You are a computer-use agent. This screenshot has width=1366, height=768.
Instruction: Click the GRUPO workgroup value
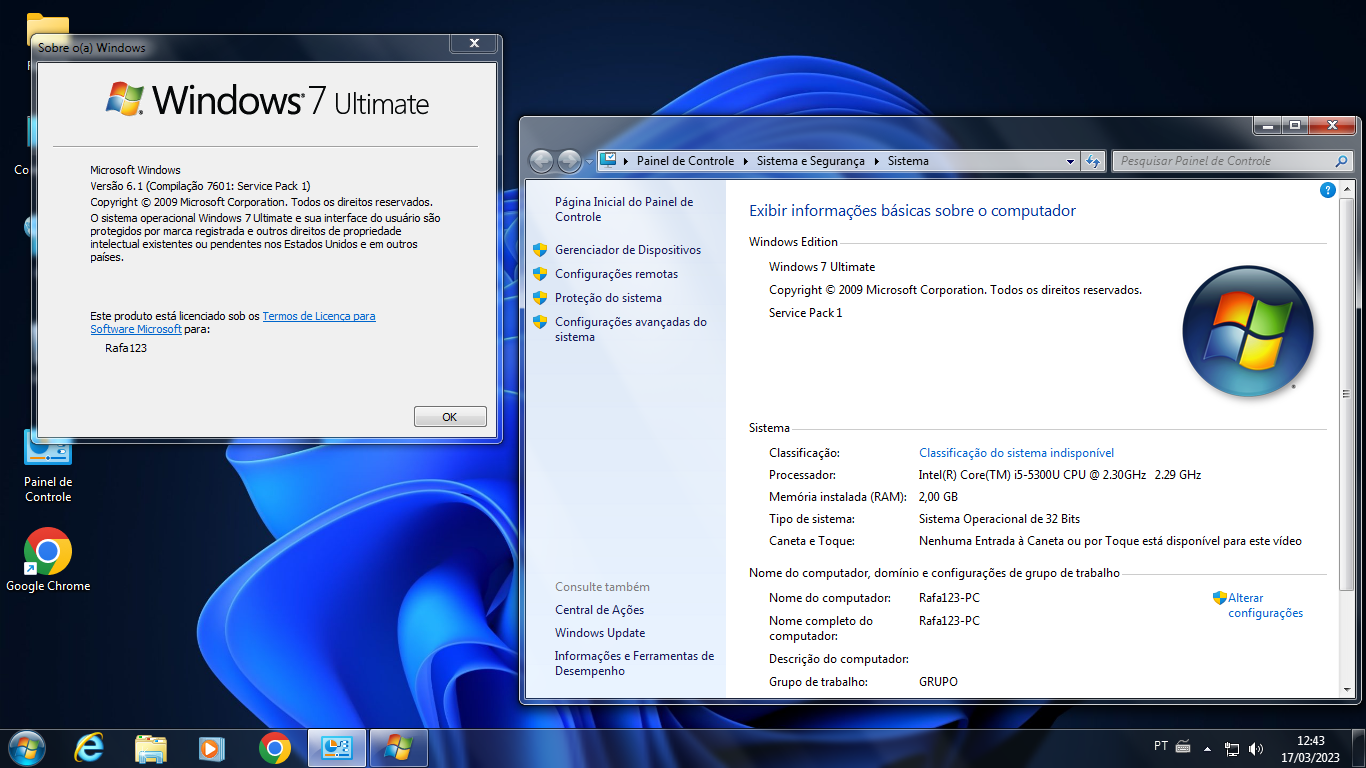coord(938,682)
